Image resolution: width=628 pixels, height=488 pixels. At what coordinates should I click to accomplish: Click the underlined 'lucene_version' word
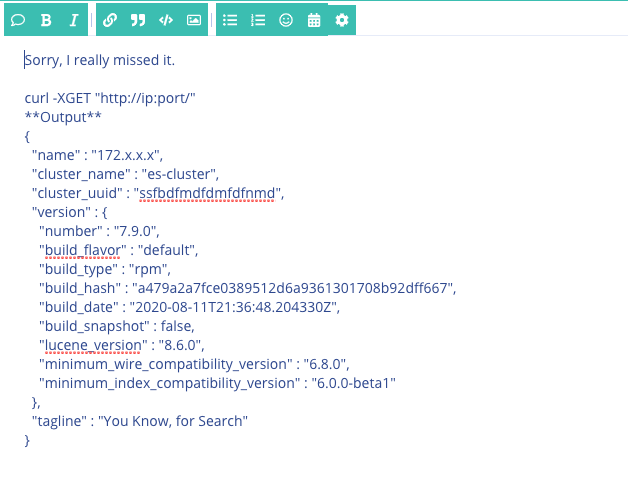point(93,345)
